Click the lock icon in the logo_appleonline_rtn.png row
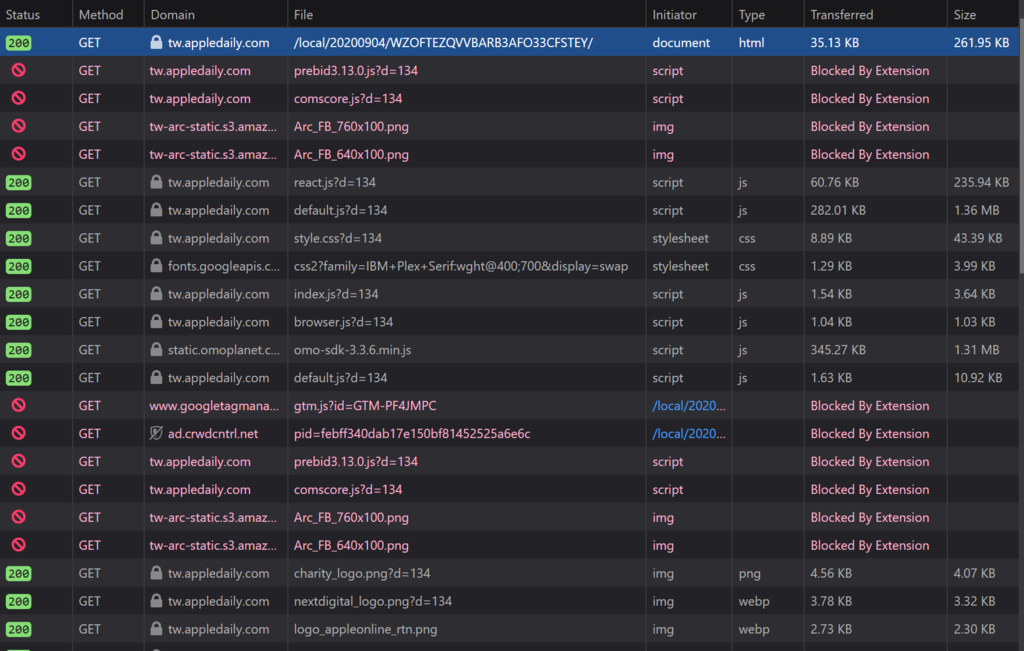Viewport: 1024px width, 651px height. tap(156, 629)
